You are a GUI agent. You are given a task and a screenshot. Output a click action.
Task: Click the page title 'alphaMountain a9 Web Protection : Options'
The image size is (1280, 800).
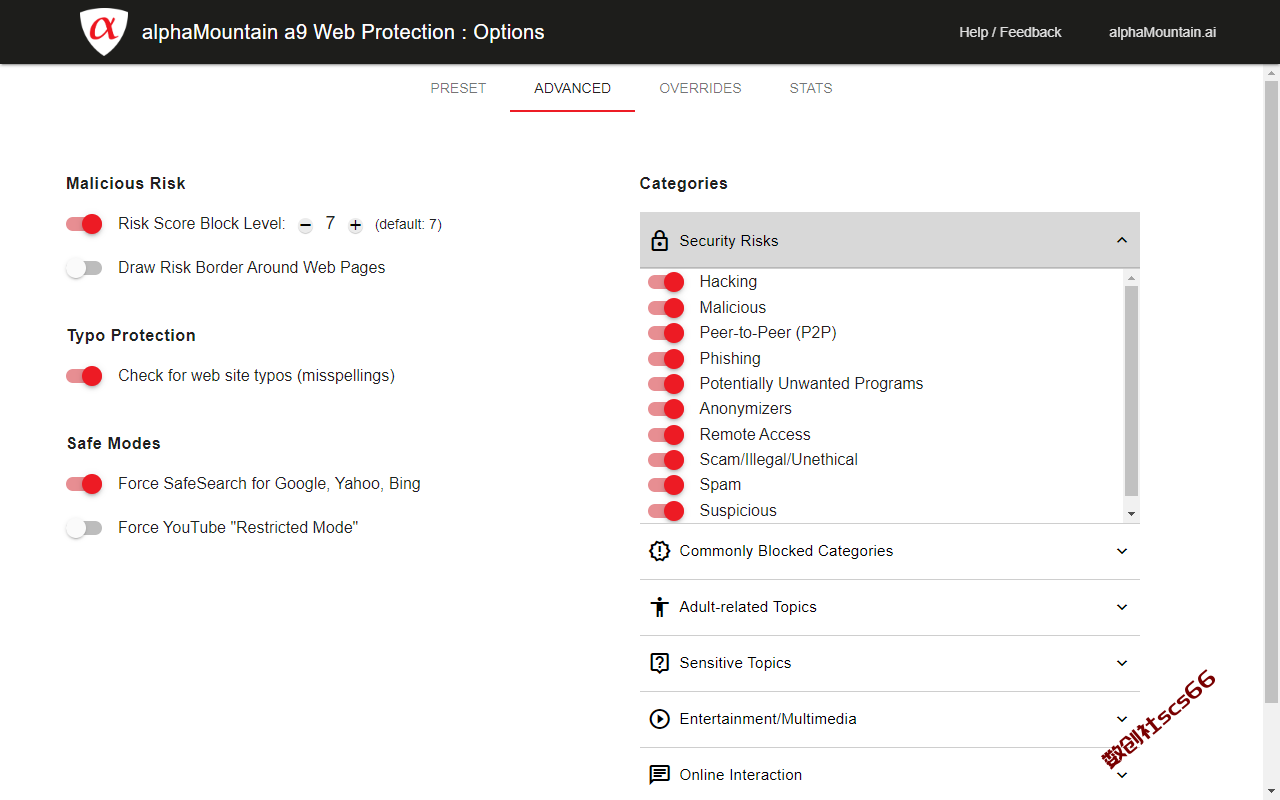click(343, 32)
